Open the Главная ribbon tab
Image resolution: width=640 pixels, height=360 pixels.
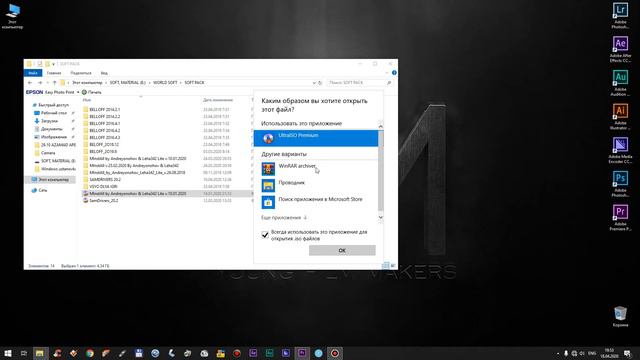54,73
